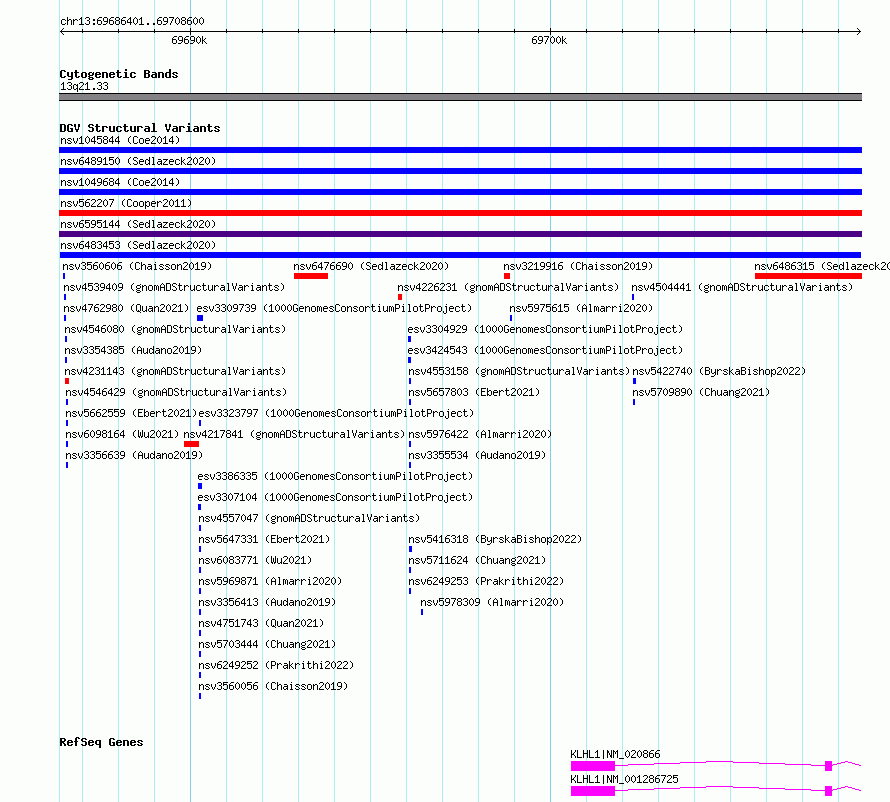Open nsv6098164 (Wu2021) label
This screenshot has height=802, width=890.
pyautogui.click(x=122, y=434)
